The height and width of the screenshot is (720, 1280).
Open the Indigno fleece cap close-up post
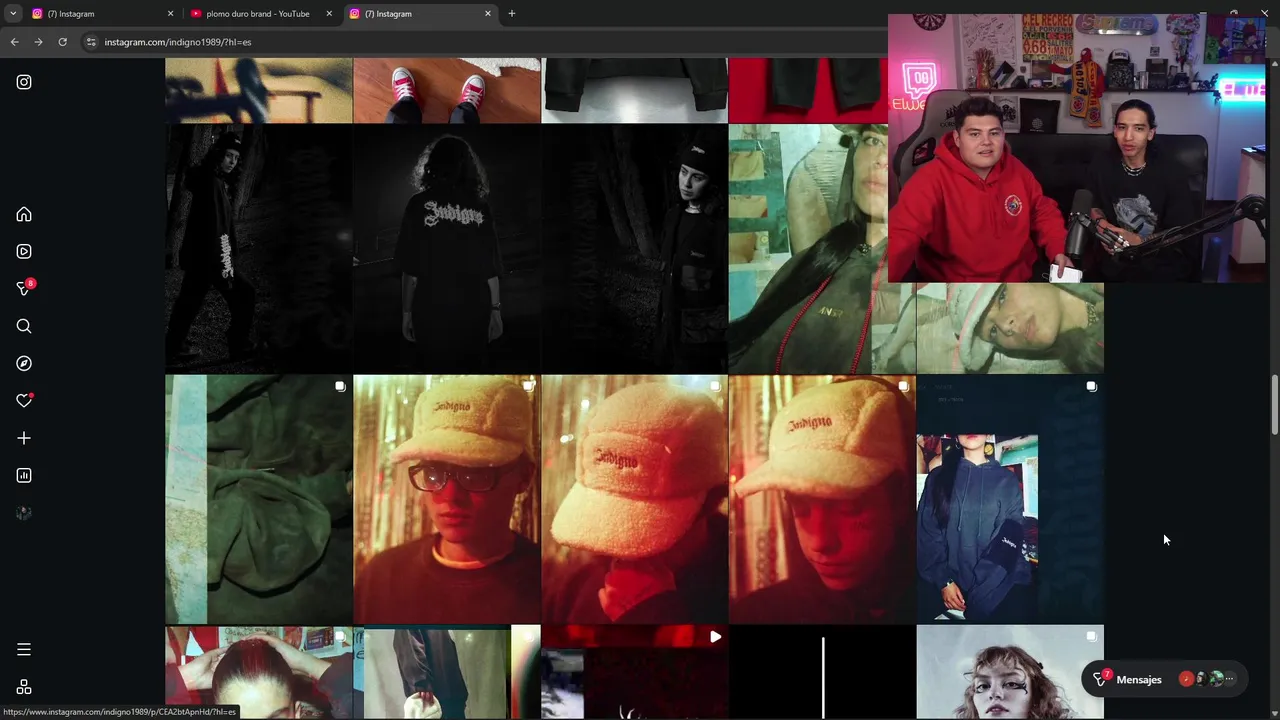pyautogui.click(x=634, y=499)
